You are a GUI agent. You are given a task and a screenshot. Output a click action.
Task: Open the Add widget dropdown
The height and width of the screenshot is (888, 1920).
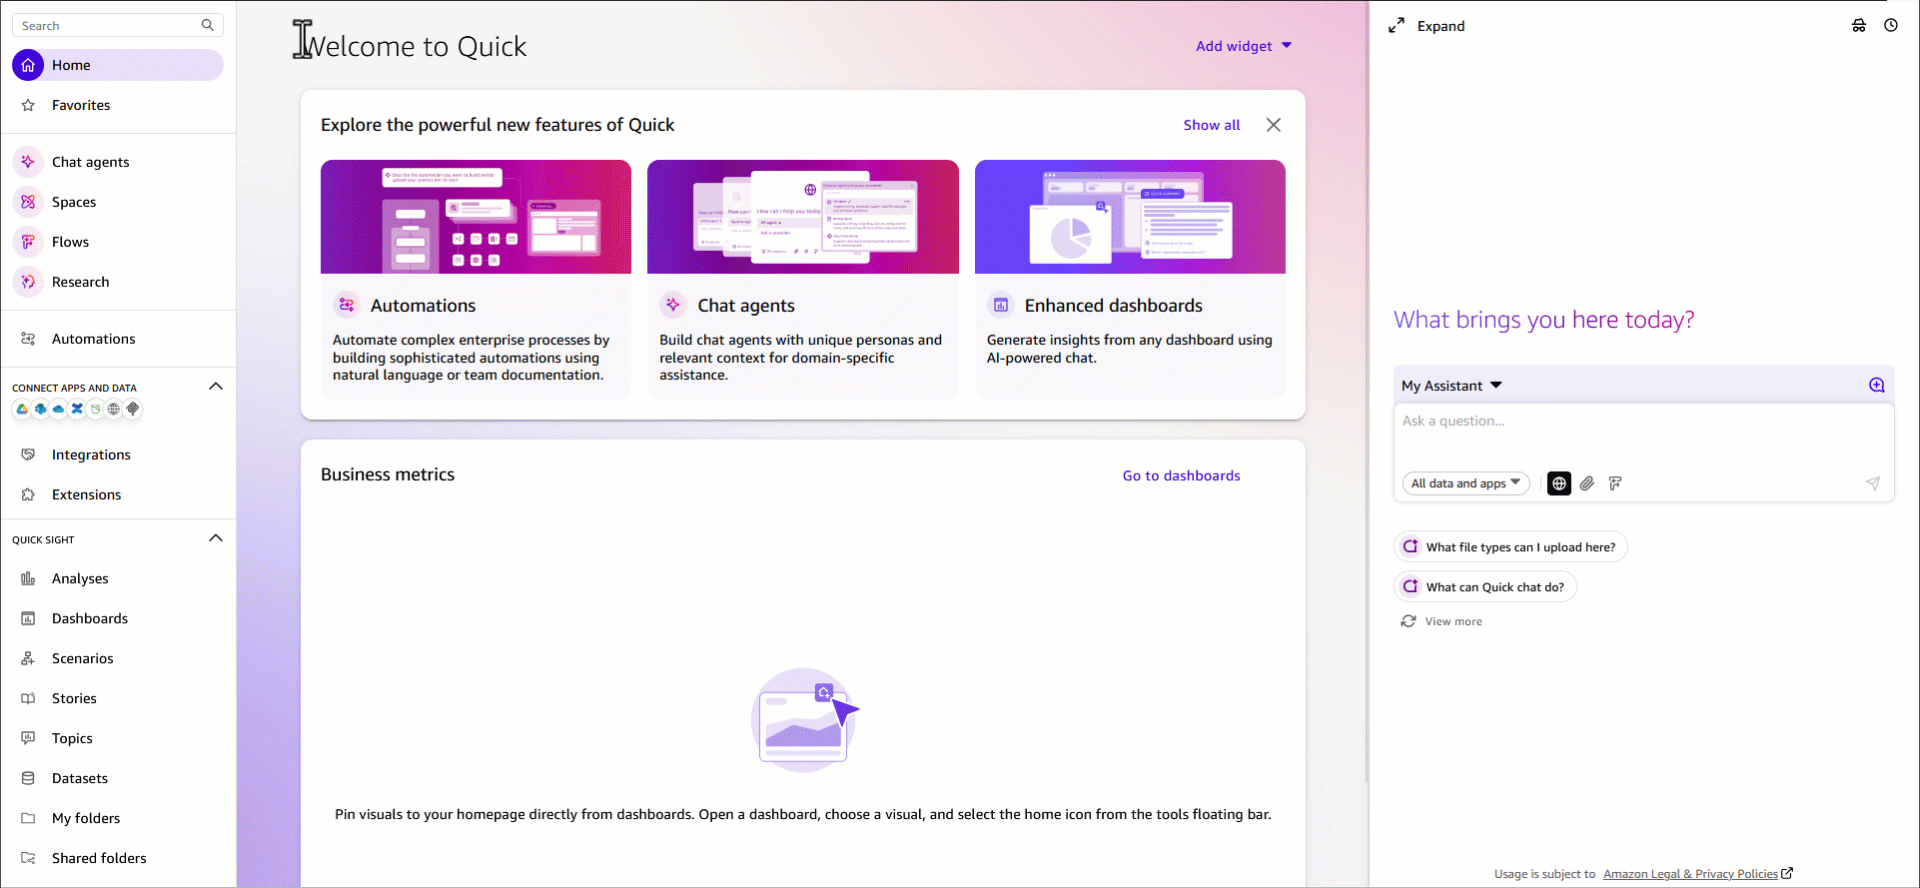click(1243, 46)
